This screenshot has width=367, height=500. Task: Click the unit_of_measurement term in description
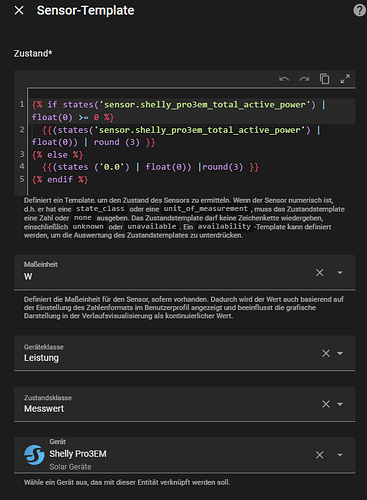pos(206,209)
